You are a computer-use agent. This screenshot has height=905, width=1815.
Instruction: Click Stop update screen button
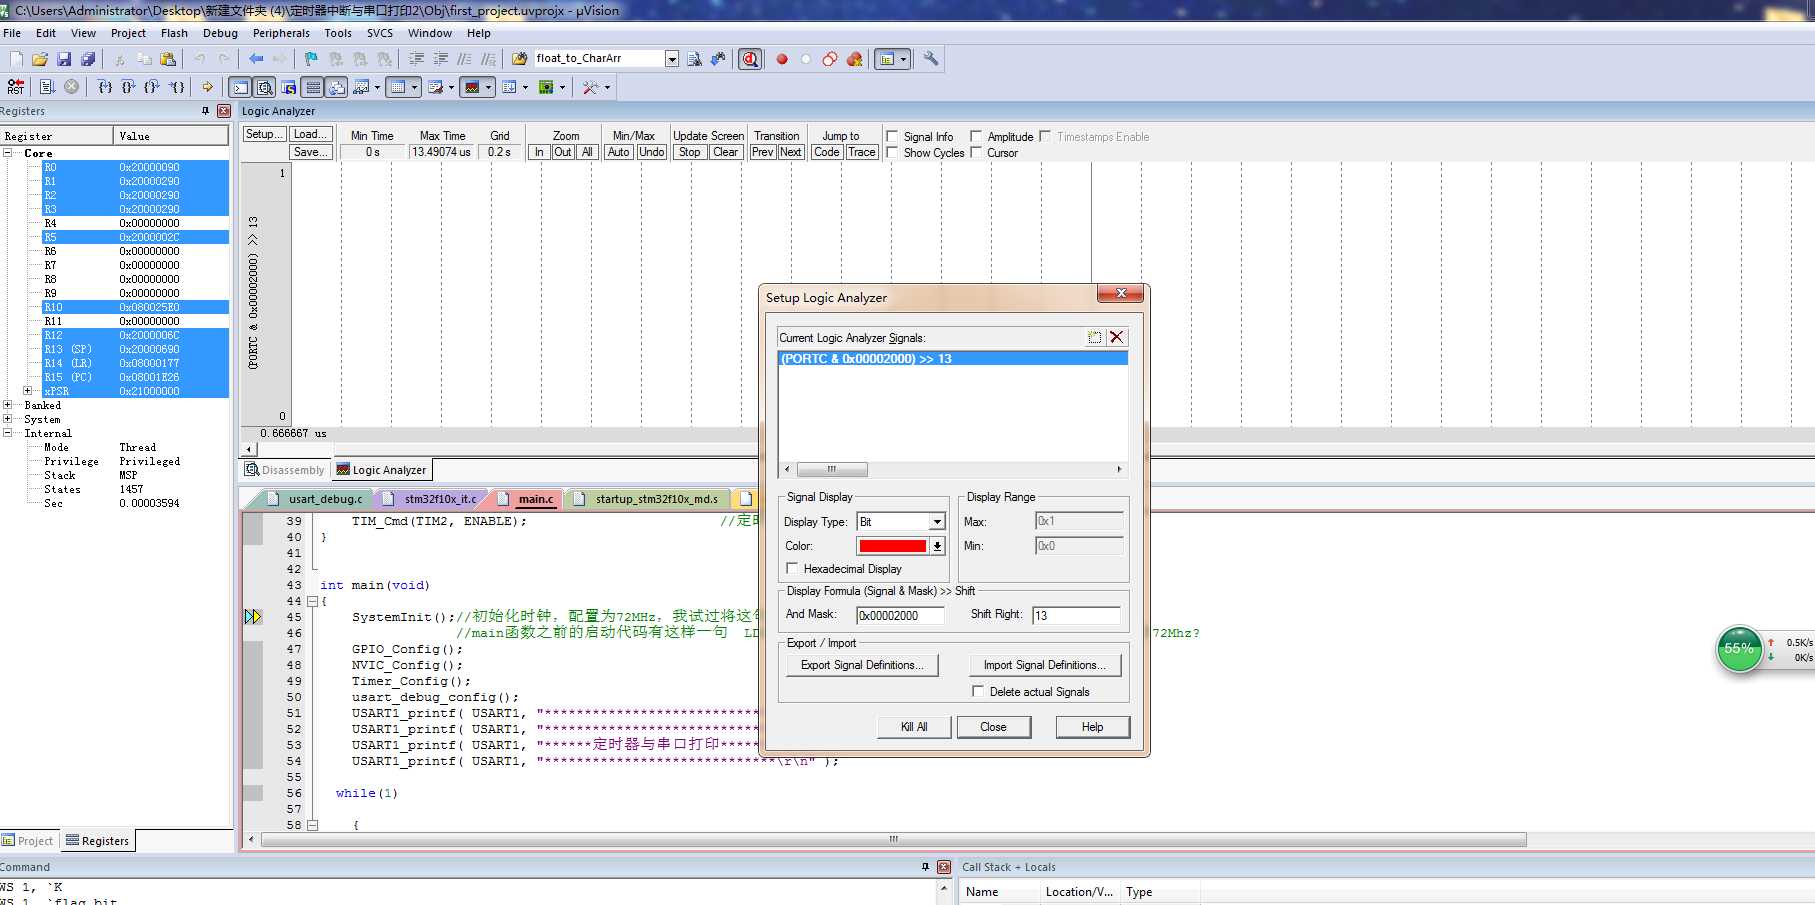pyautogui.click(x=689, y=152)
